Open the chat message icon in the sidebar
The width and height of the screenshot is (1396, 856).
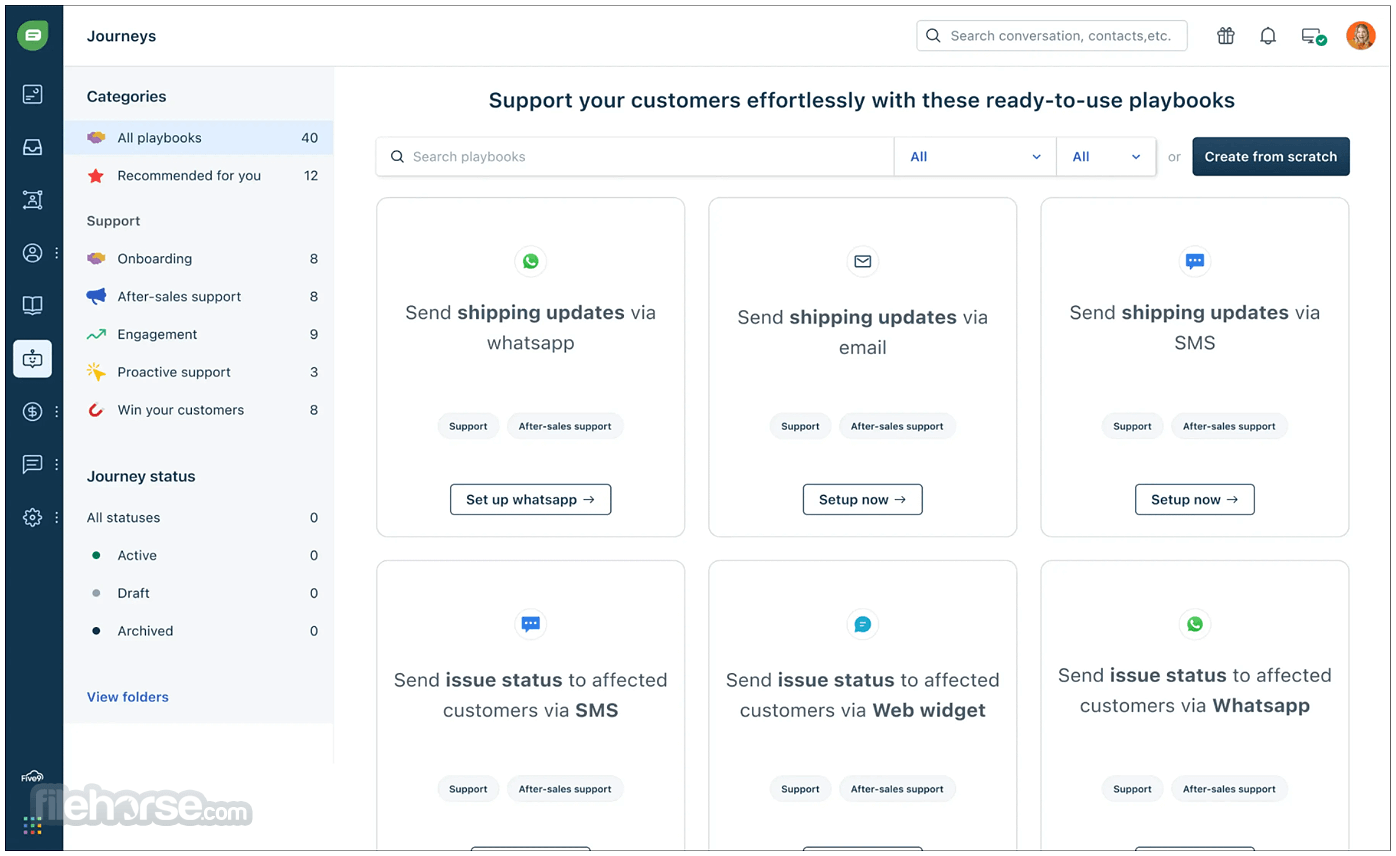33,464
